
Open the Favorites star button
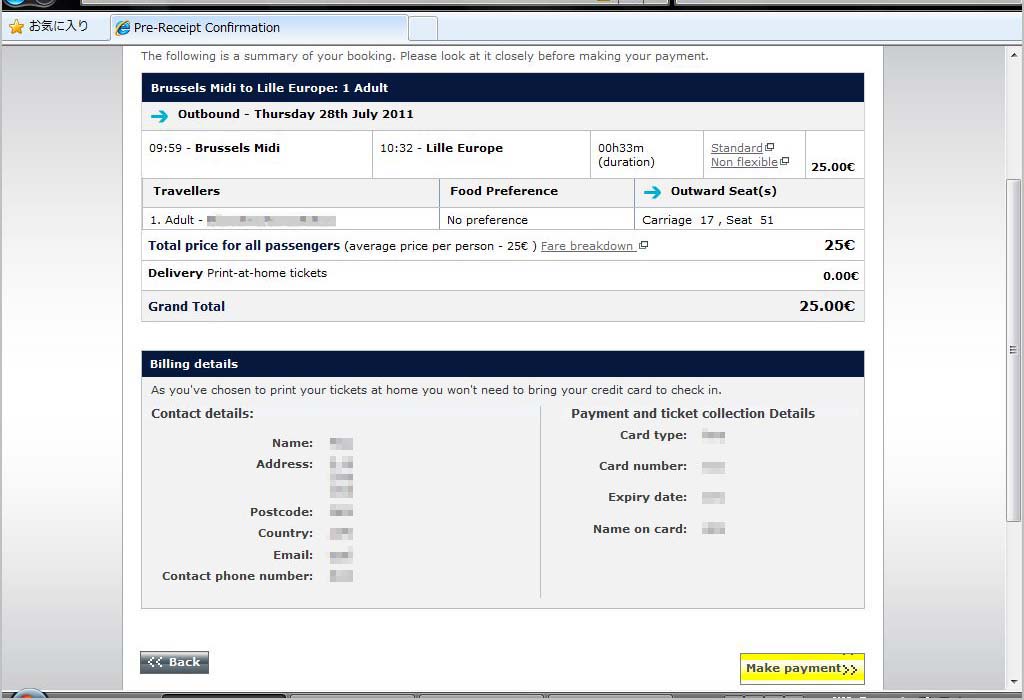coord(17,27)
